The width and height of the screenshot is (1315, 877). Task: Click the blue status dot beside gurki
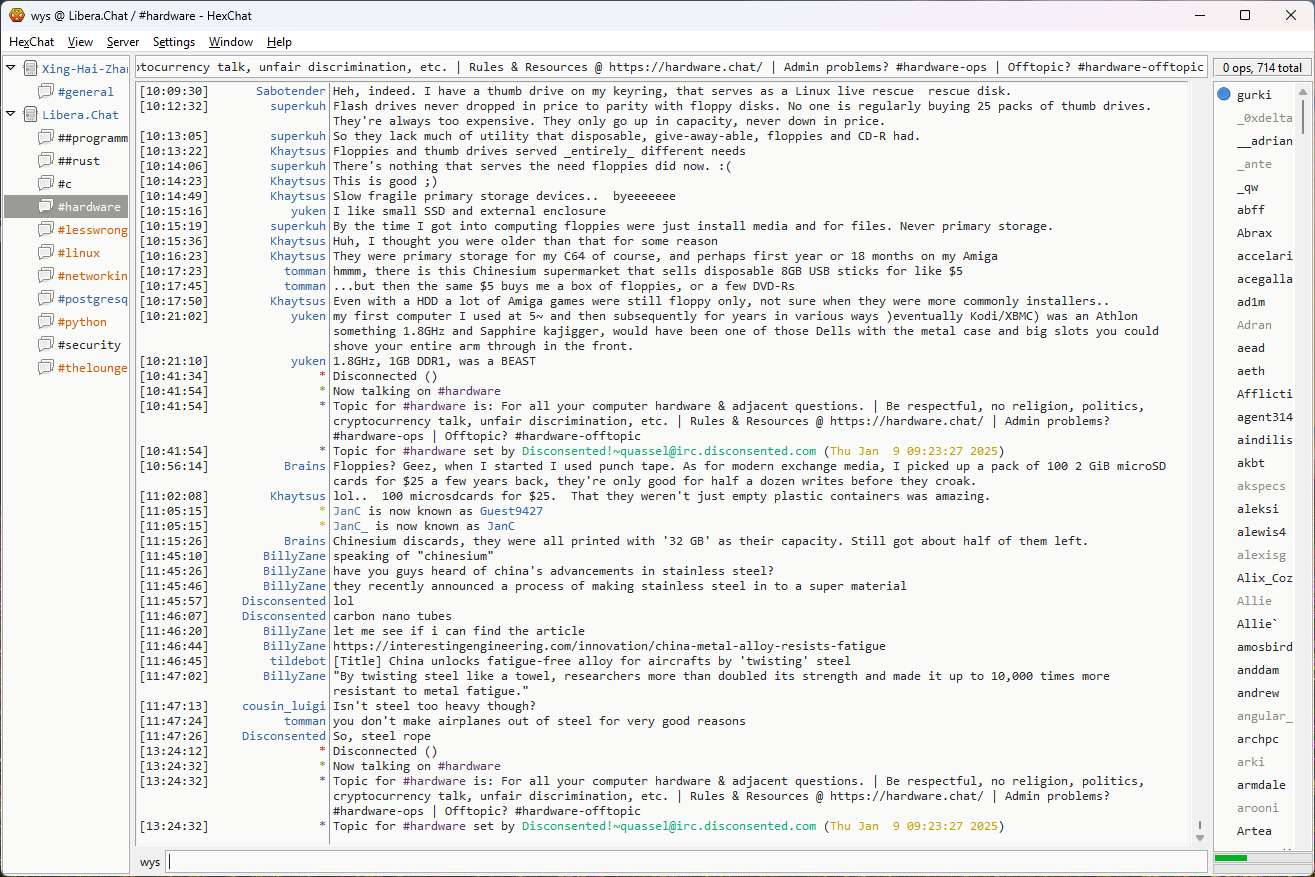[1224, 95]
